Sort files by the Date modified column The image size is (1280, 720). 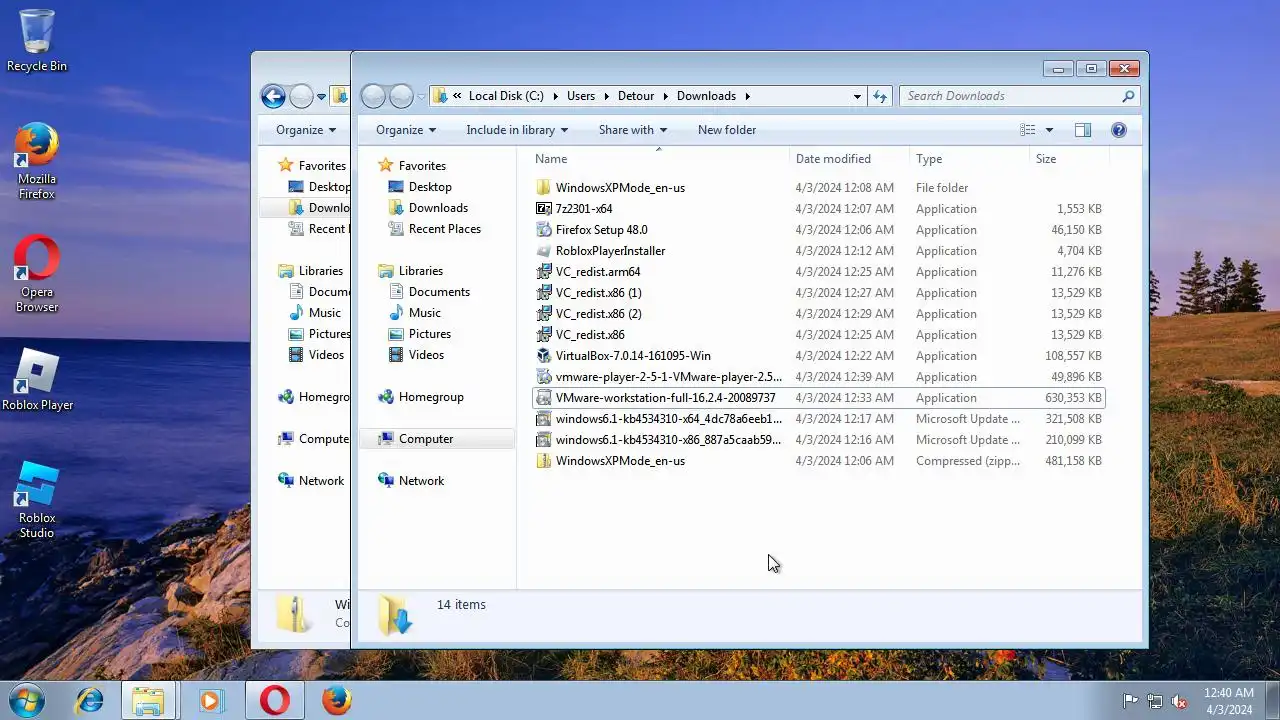coord(850,159)
